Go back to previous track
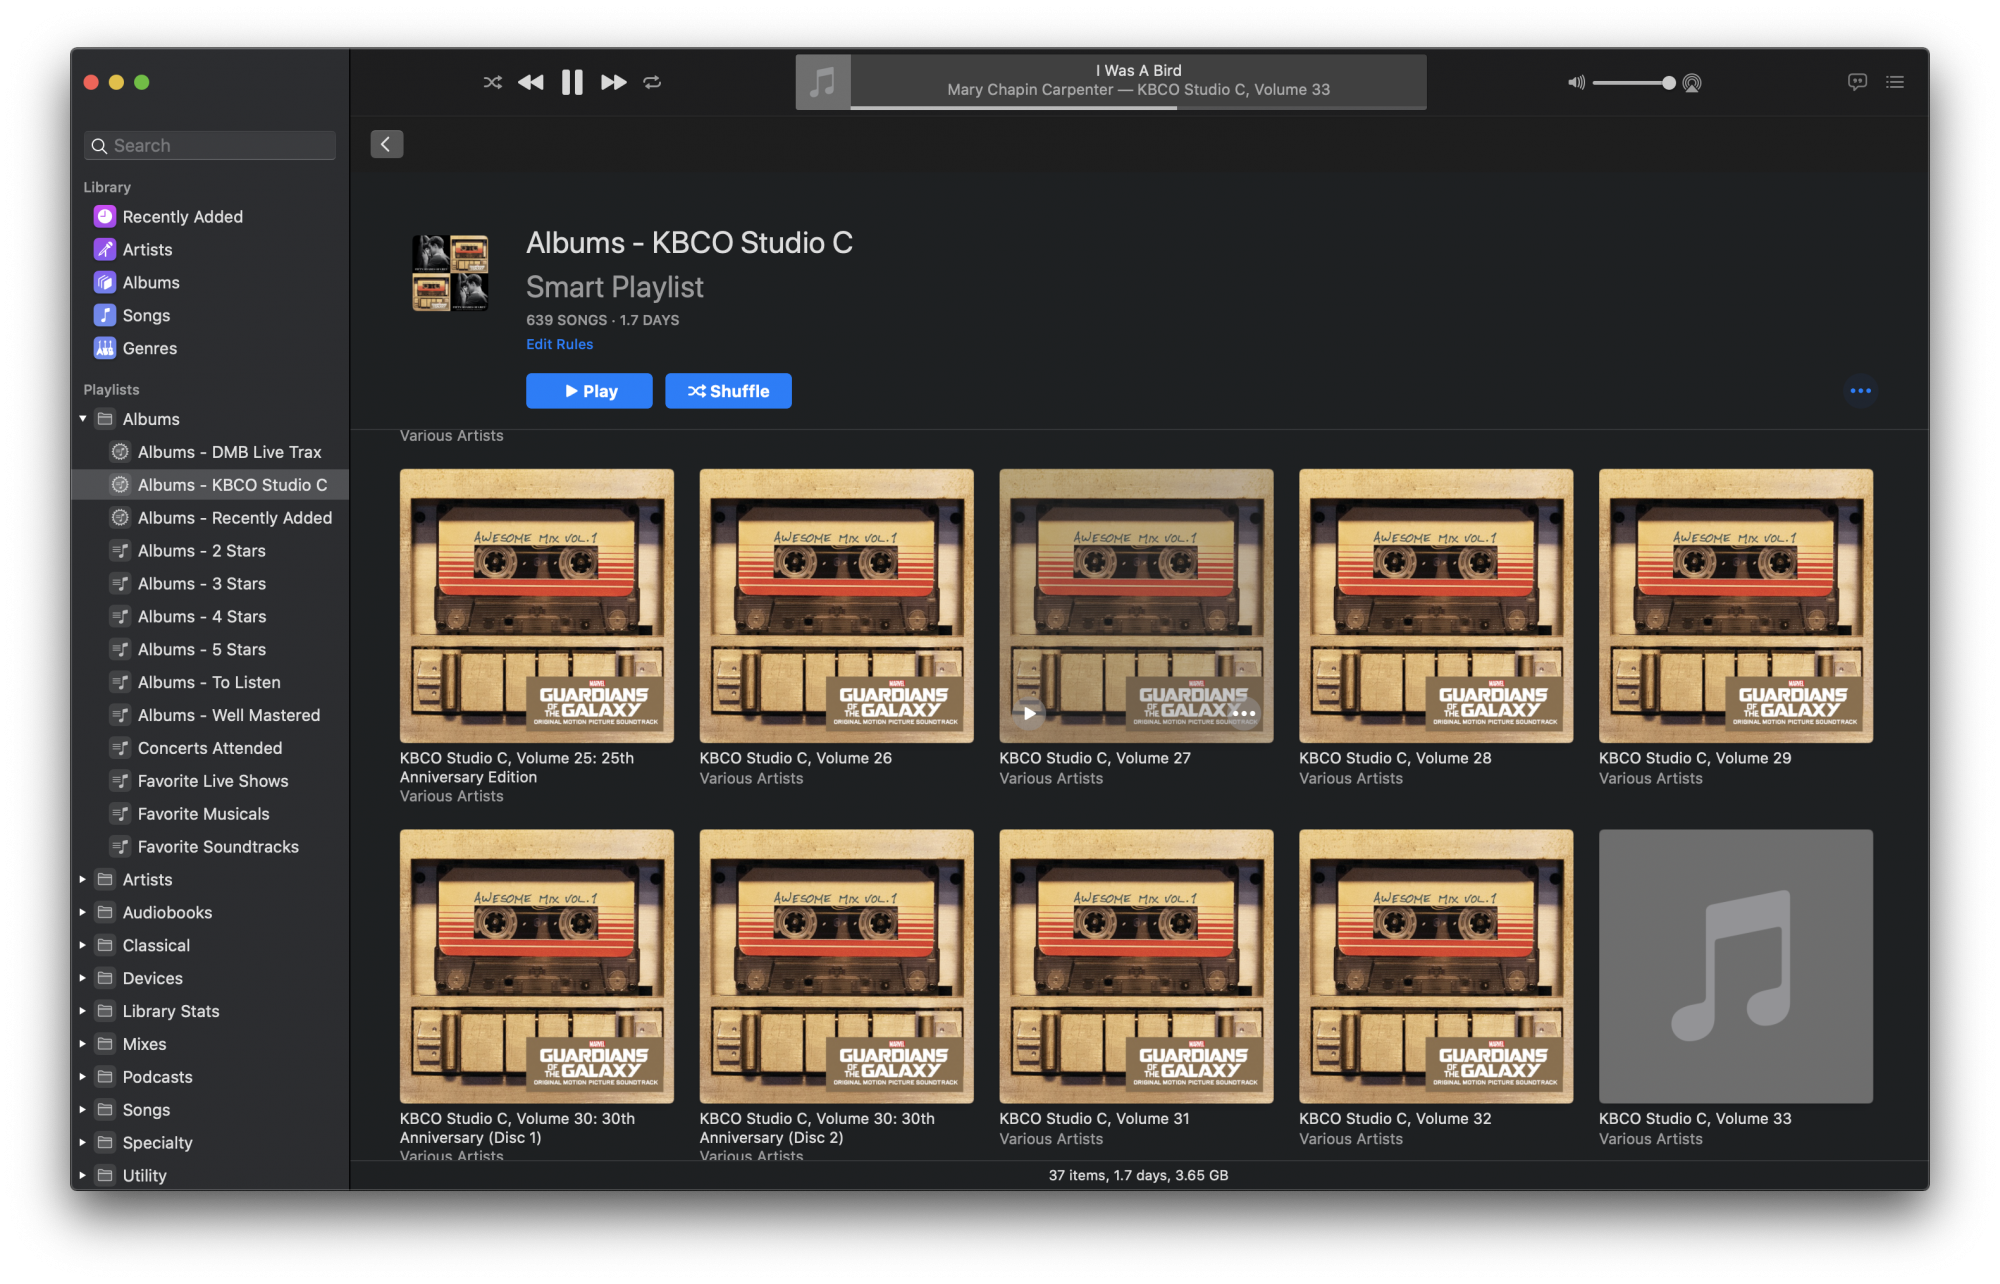The image size is (2000, 1284). pos(531,83)
